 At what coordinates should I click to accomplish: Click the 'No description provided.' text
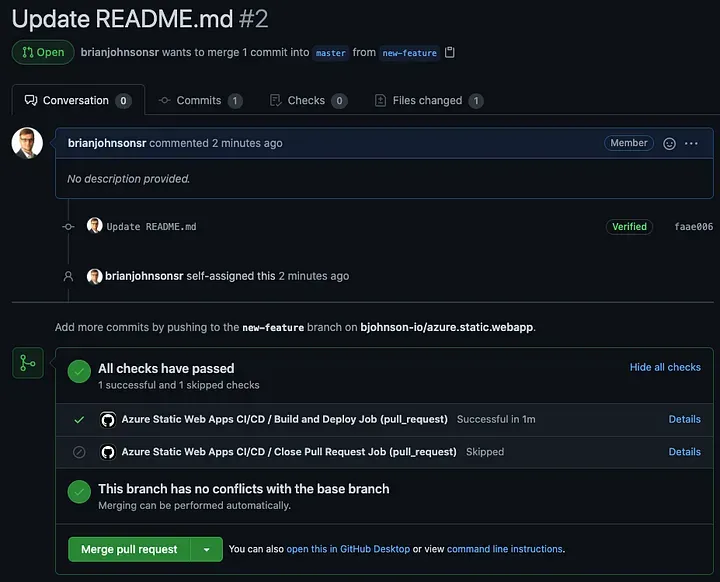click(x=129, y=179)
